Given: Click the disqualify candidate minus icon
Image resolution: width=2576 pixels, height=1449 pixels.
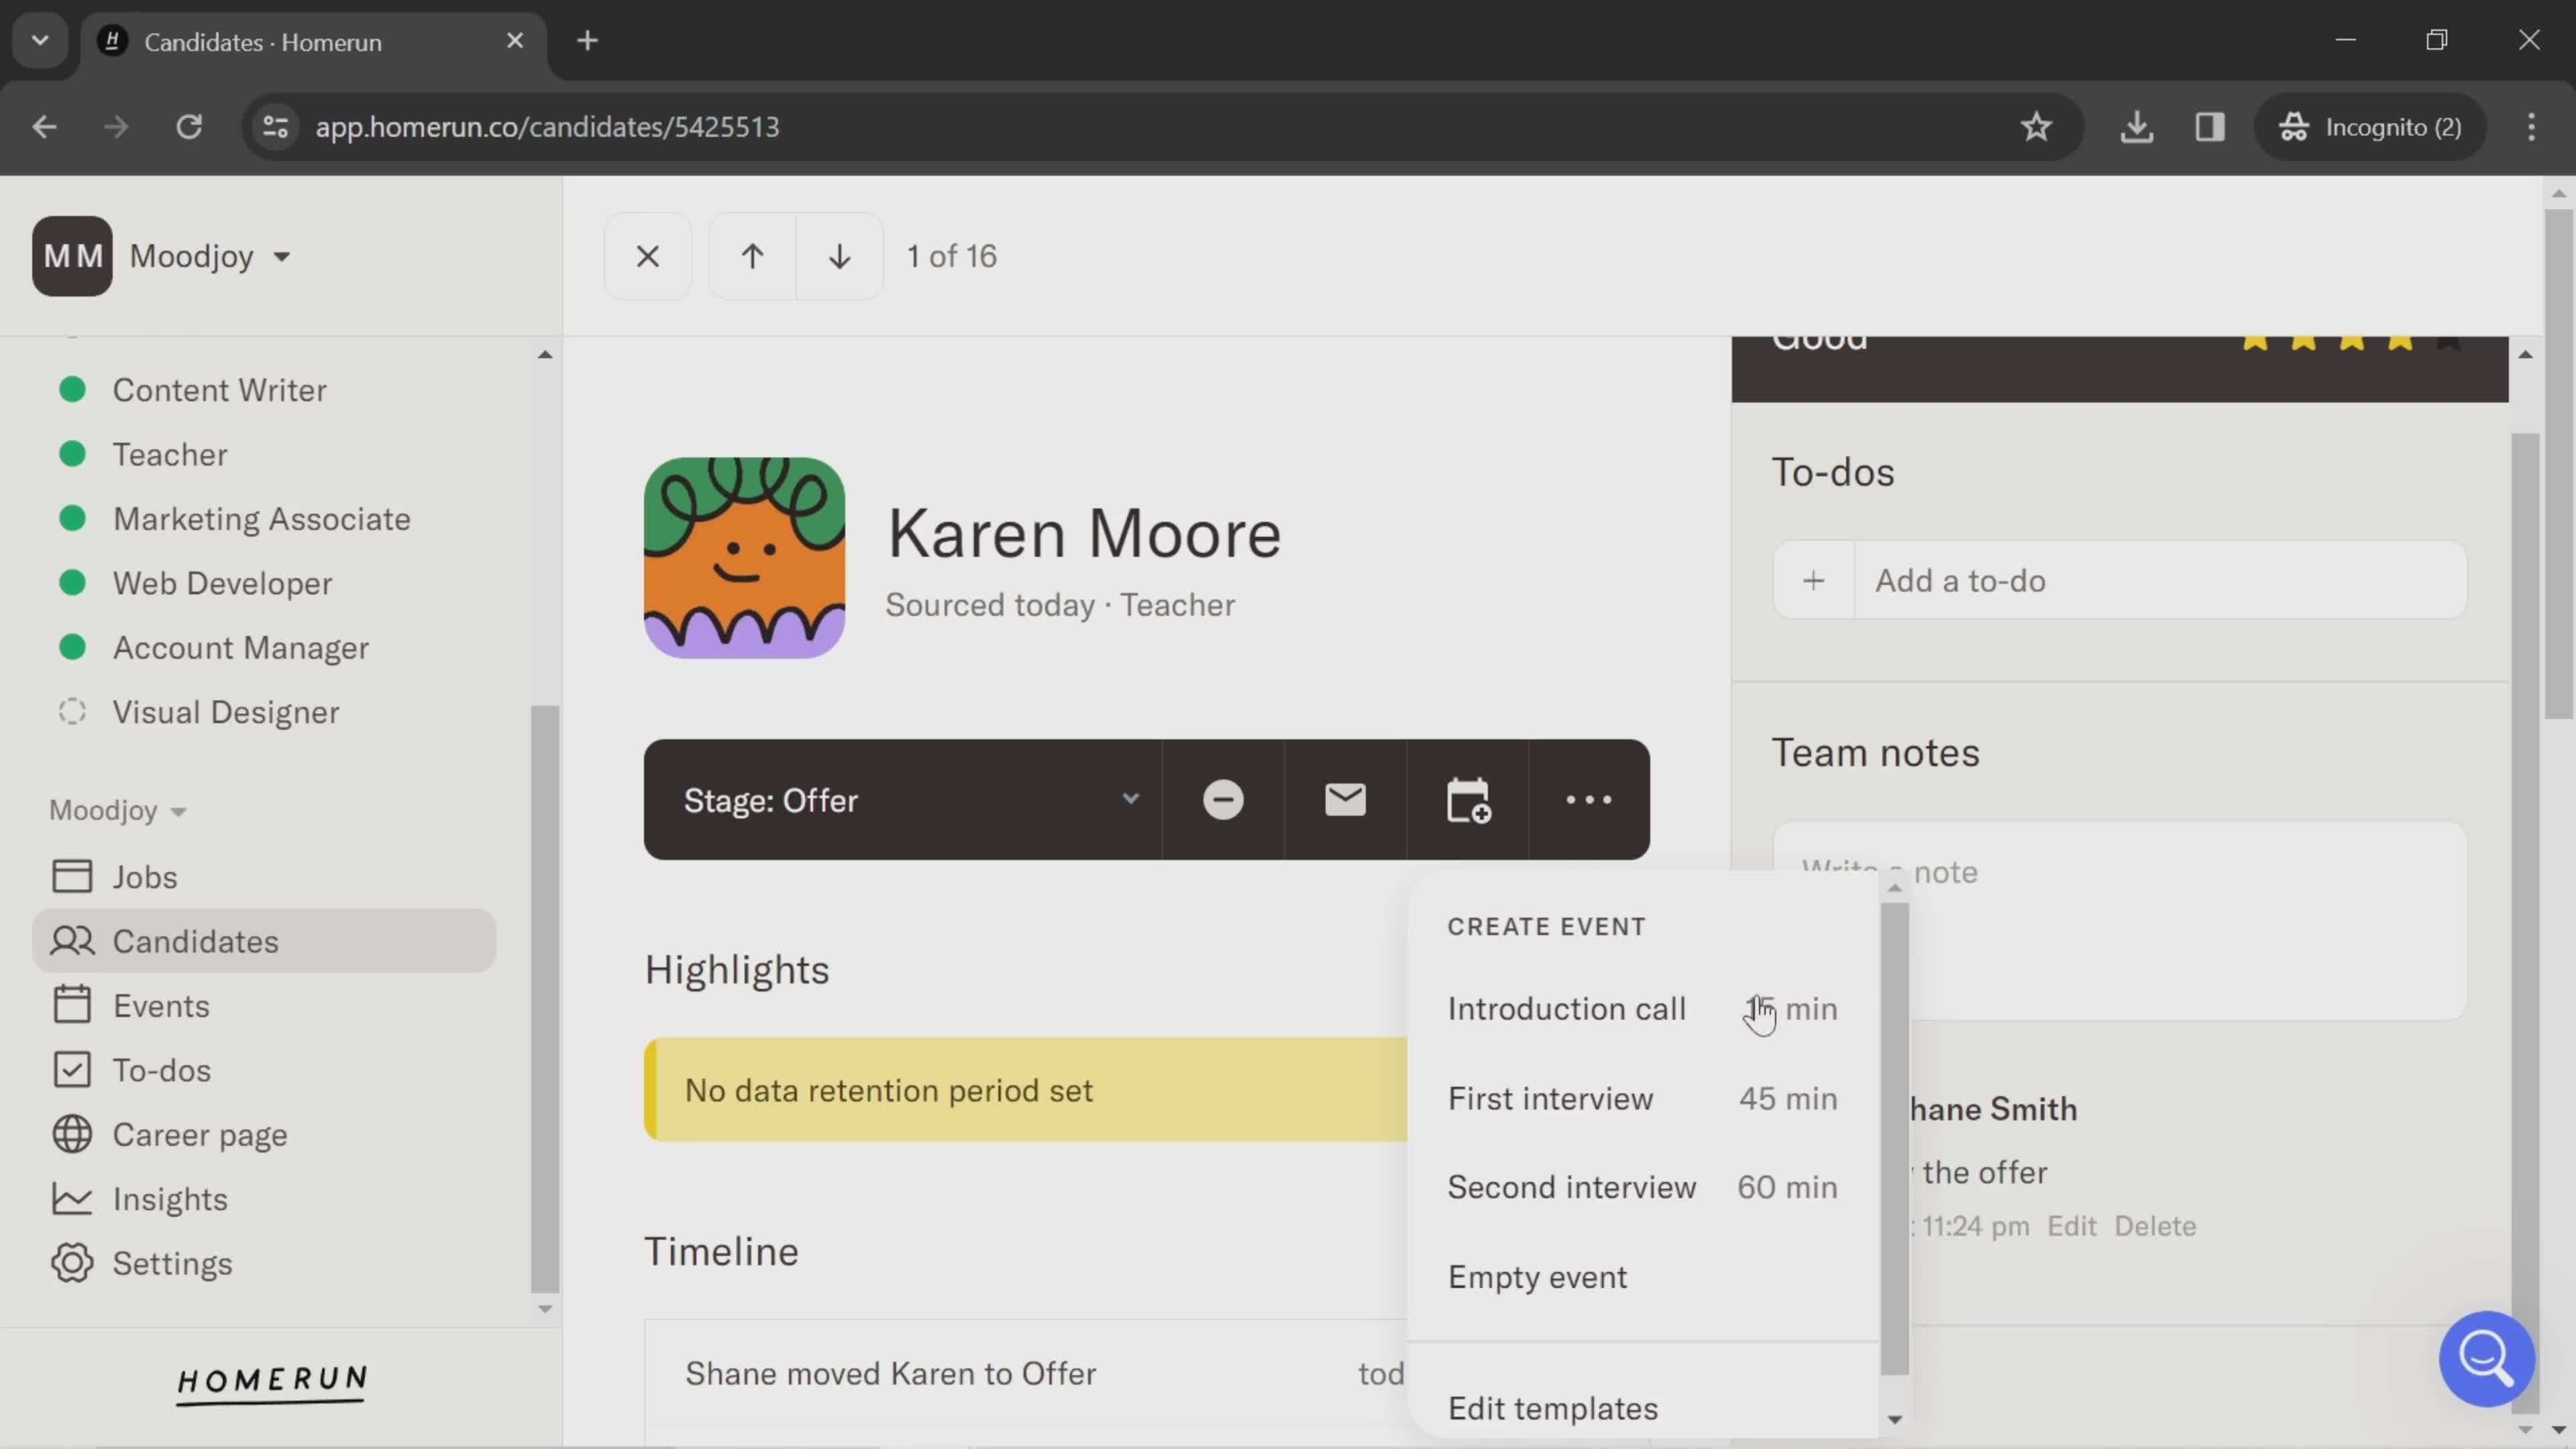Looking at the screenshot, I should coord(1223,800).
